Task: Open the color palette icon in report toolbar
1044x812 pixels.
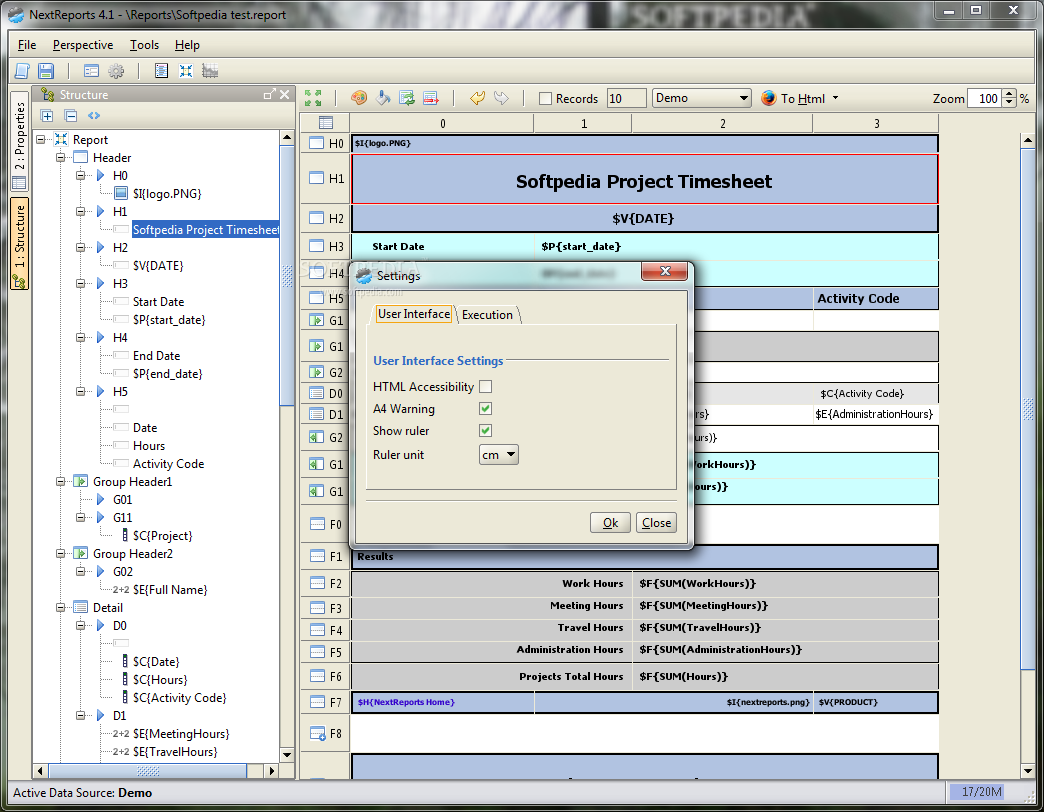Action: tap(359, 98)
